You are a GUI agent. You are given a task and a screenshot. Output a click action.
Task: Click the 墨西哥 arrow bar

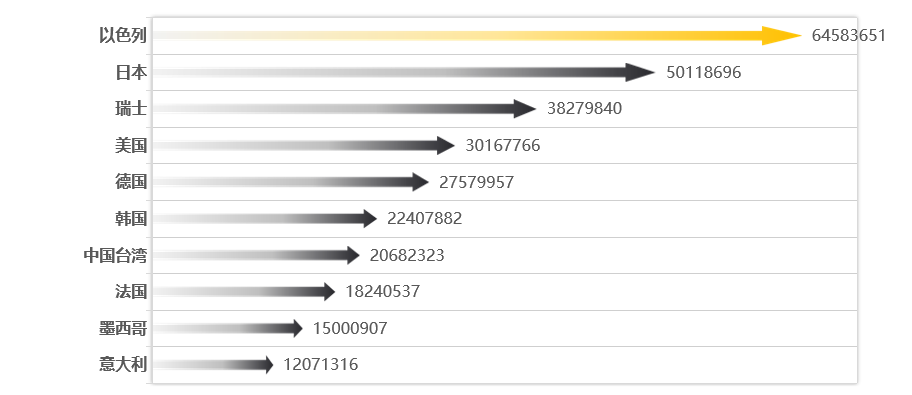pyautogui.click(x=228, y=328)
